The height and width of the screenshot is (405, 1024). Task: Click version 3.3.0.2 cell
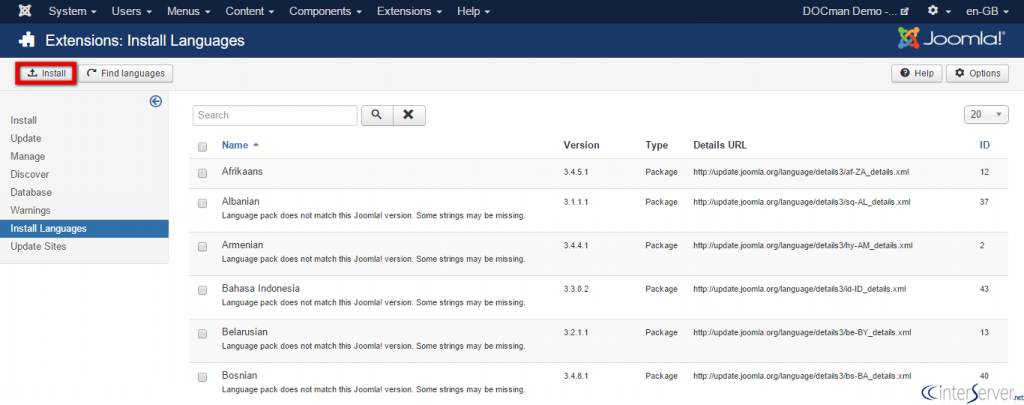coord(576,289)
